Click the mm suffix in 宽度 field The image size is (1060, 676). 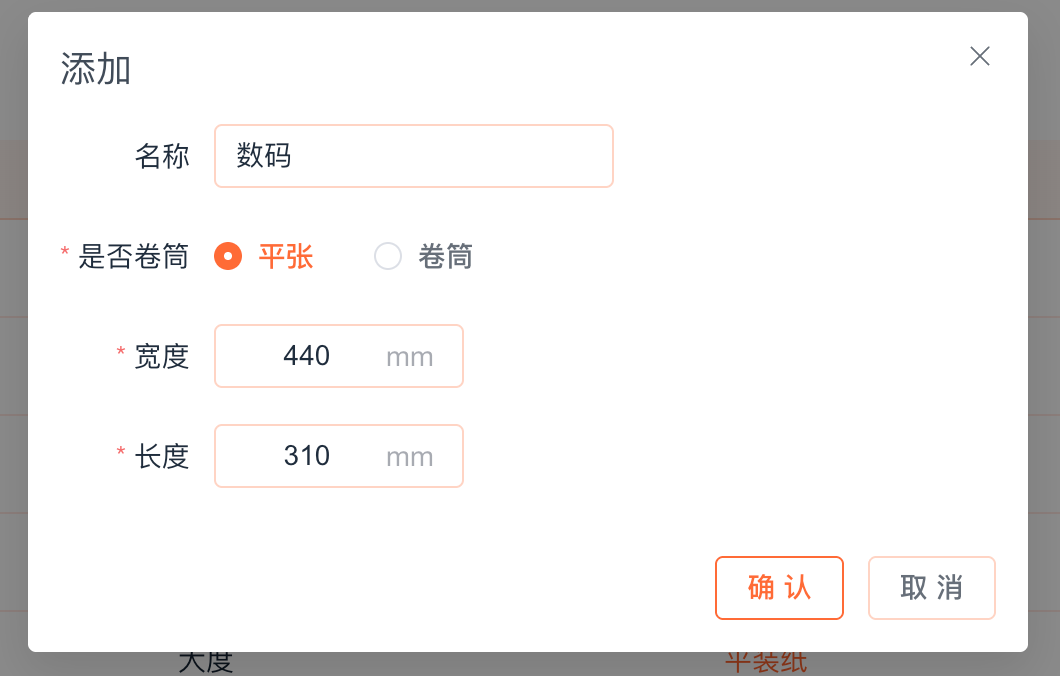tap(410, 357)
